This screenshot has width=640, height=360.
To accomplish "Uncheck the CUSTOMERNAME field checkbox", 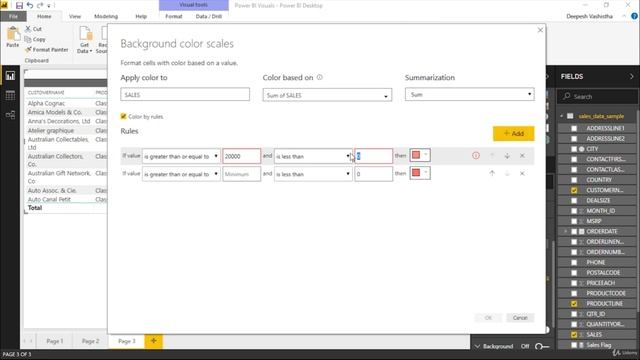I will [574, 190].
